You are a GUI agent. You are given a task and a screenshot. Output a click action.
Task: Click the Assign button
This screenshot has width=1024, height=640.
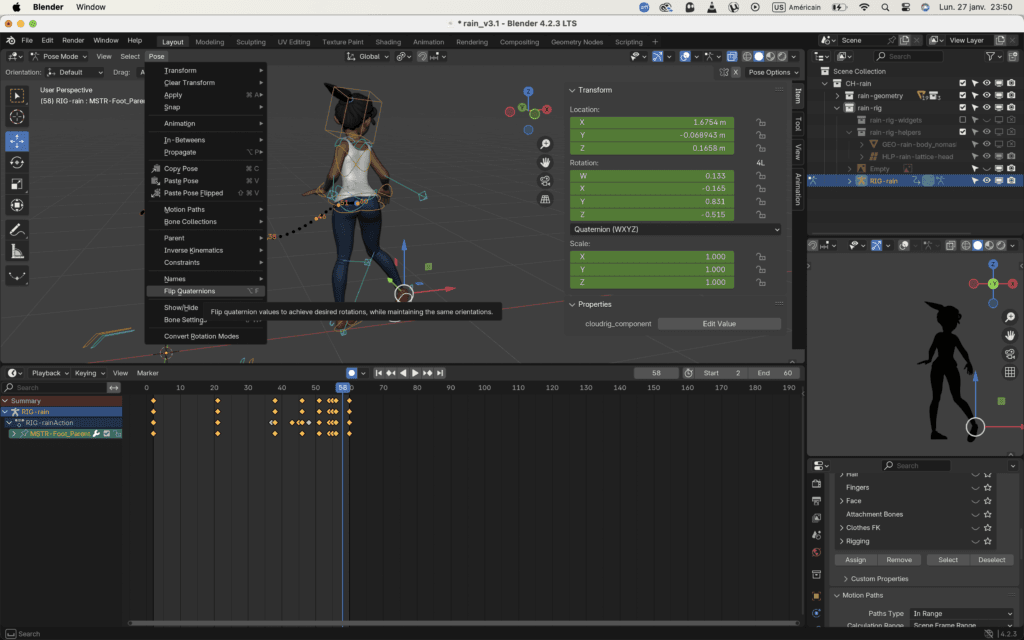click(x=856, y=560)
